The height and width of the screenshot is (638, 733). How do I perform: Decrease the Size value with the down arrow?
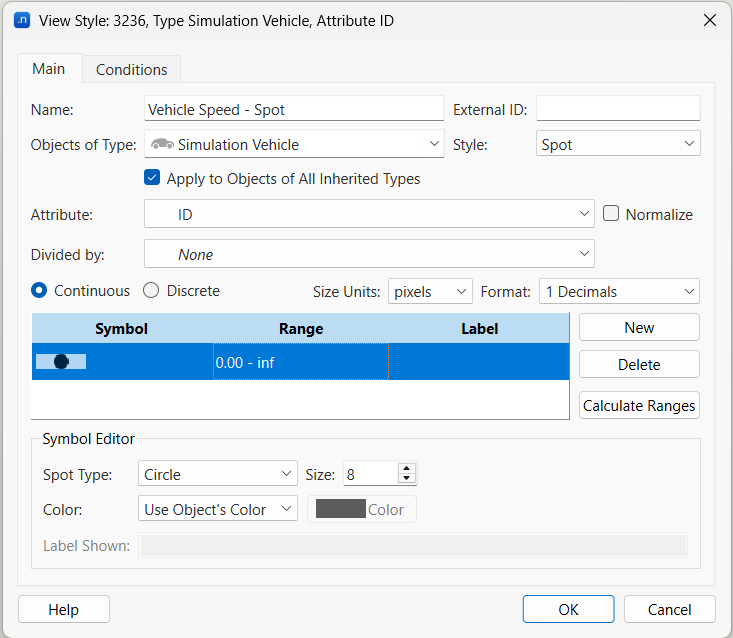tap(406, 479)
